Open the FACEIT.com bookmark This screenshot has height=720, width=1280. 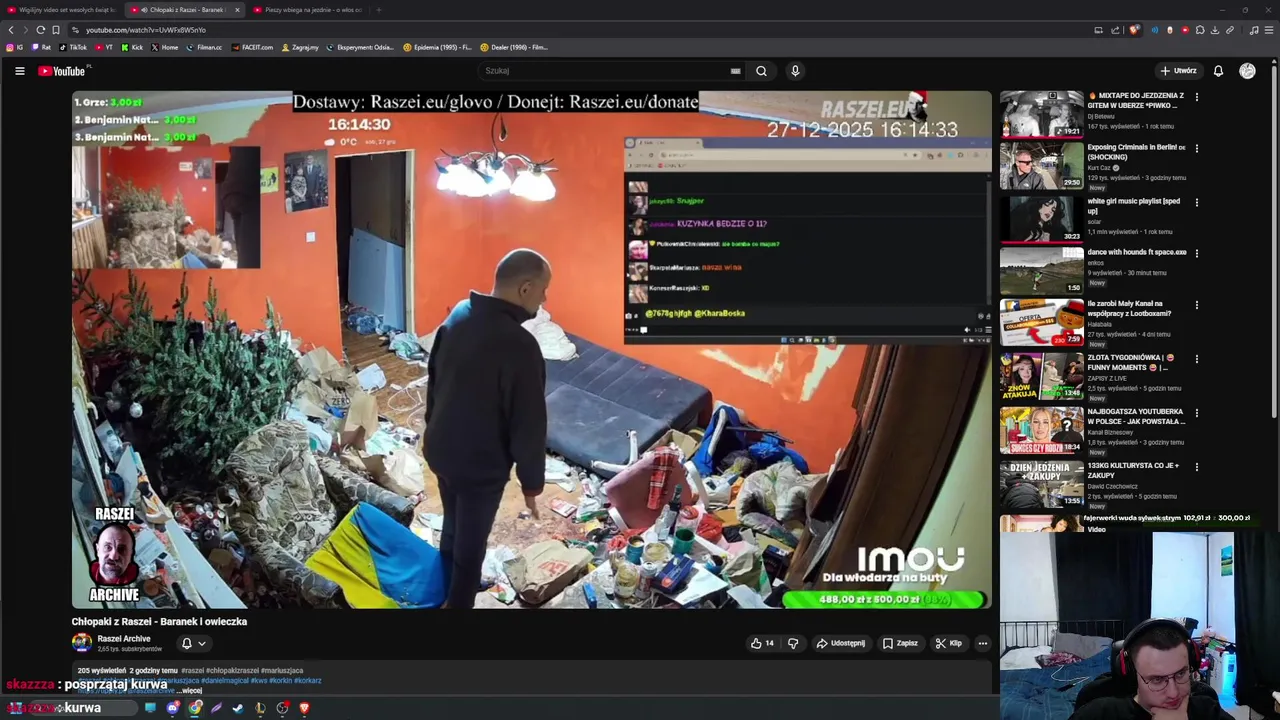(x=252, y=47)
